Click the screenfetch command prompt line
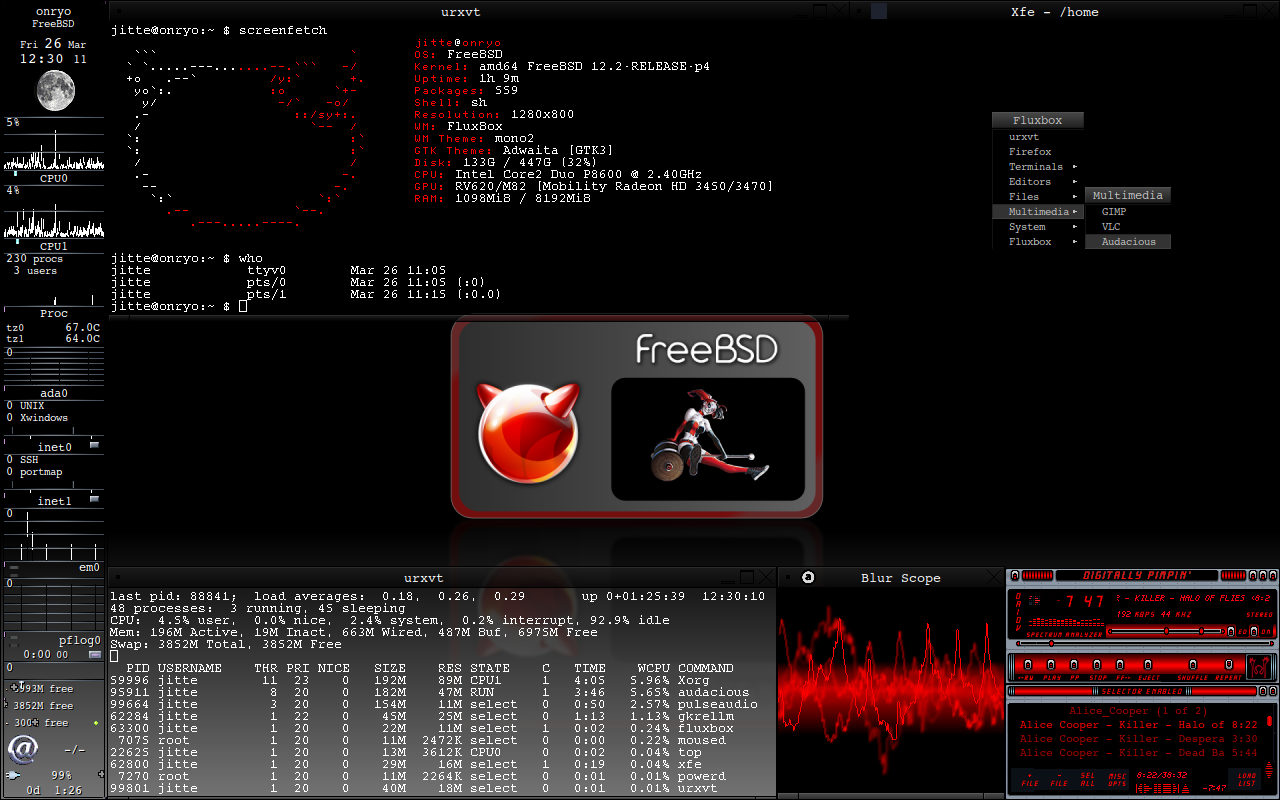The height and width of the screenshot is (800, 1280). tap(219, 31)
